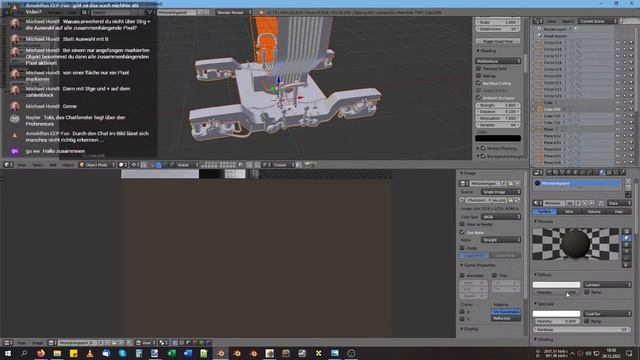Open the Alpha mode Straight dropdown
Image resolution: width=640 pixels, height=360 pixels.
click(x=500, y=240)
